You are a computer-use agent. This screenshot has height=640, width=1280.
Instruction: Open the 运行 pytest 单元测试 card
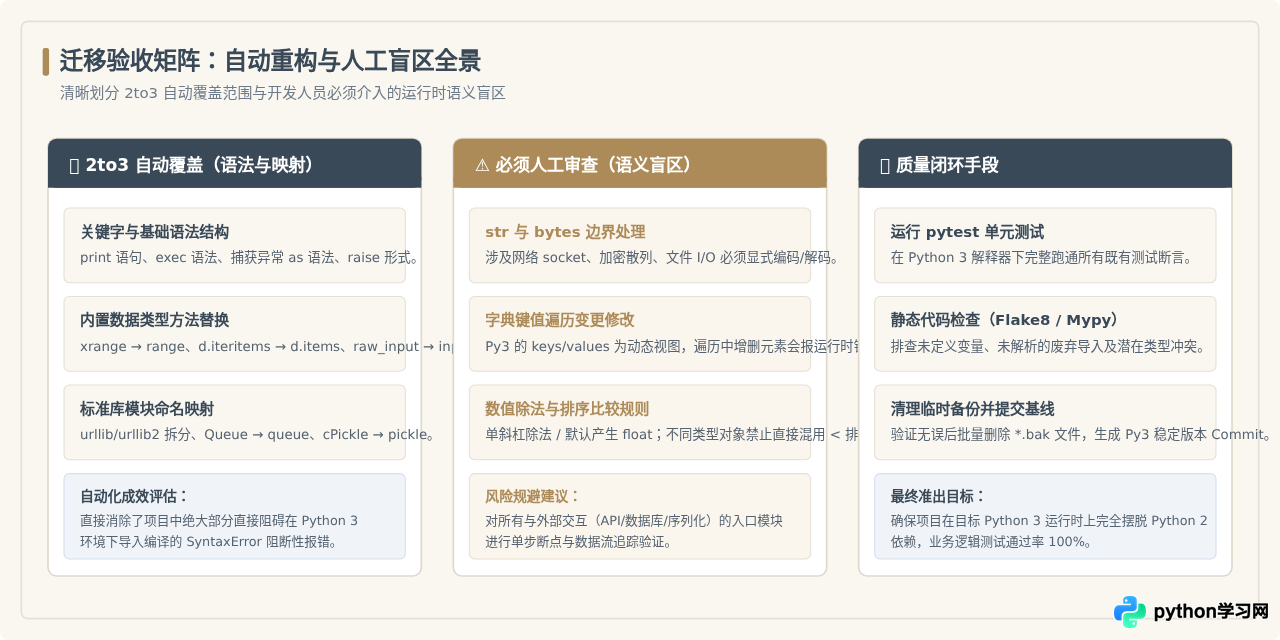pyautogui.click(x=1045, y=245)
